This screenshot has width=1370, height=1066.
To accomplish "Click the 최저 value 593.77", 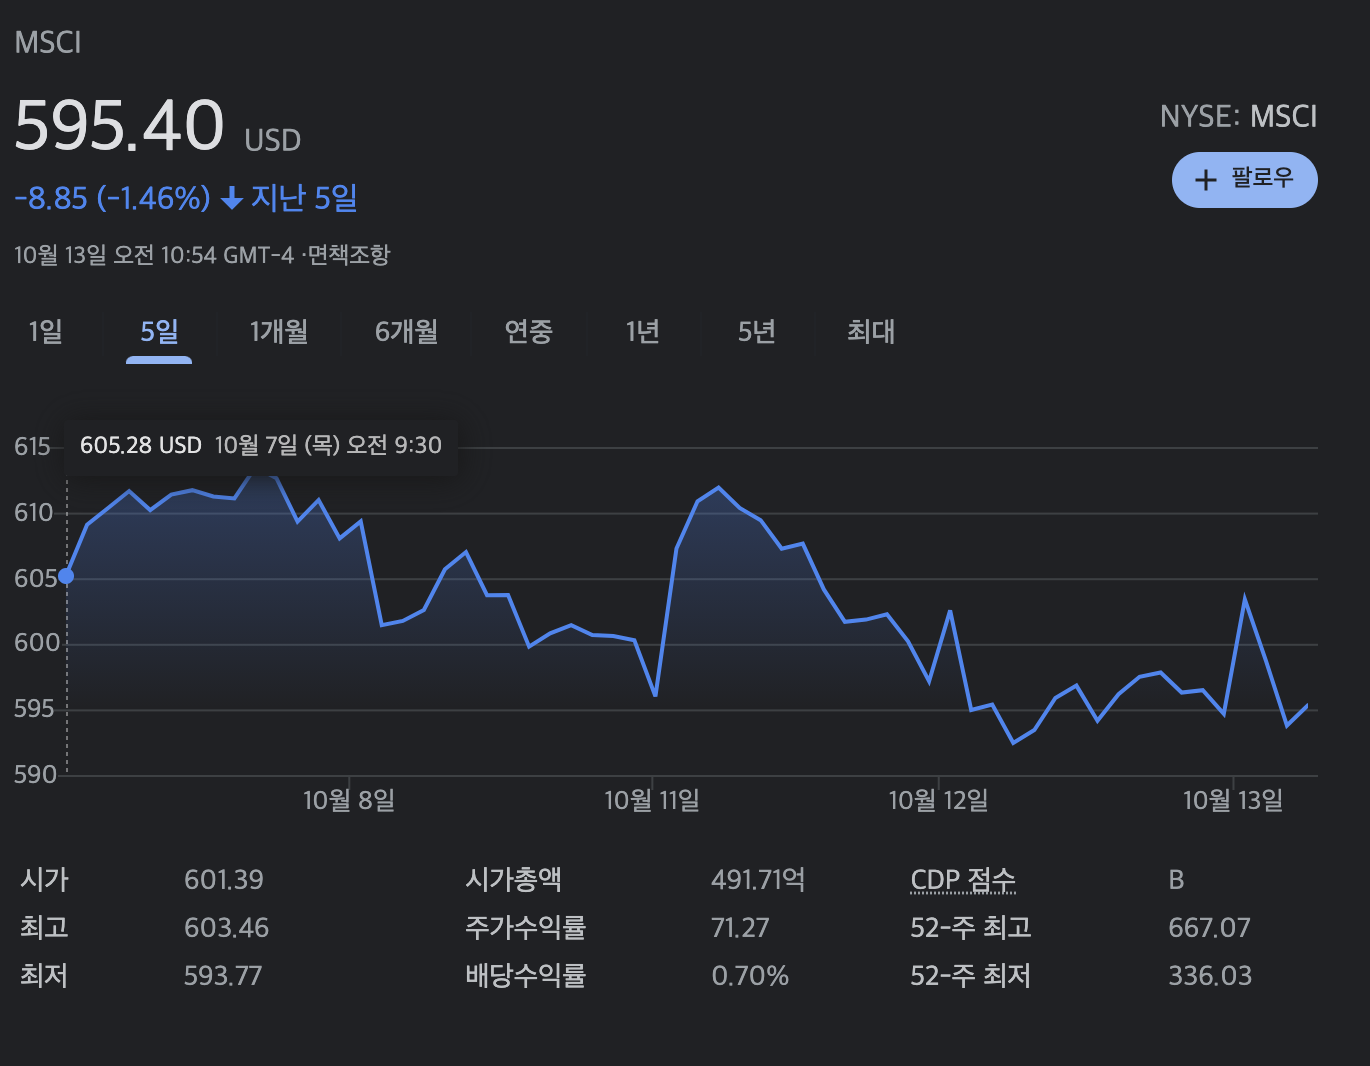I will coord(223,976).
